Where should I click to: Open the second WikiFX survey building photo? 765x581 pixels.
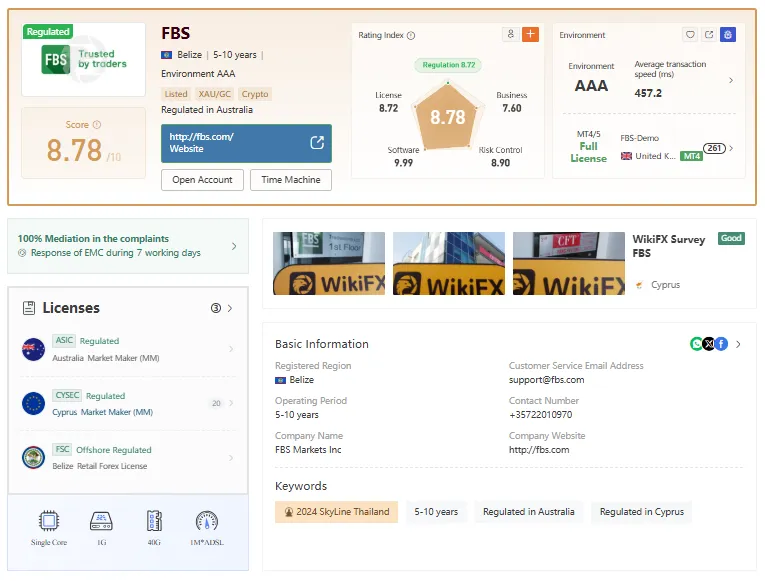(x=449, y=263)
